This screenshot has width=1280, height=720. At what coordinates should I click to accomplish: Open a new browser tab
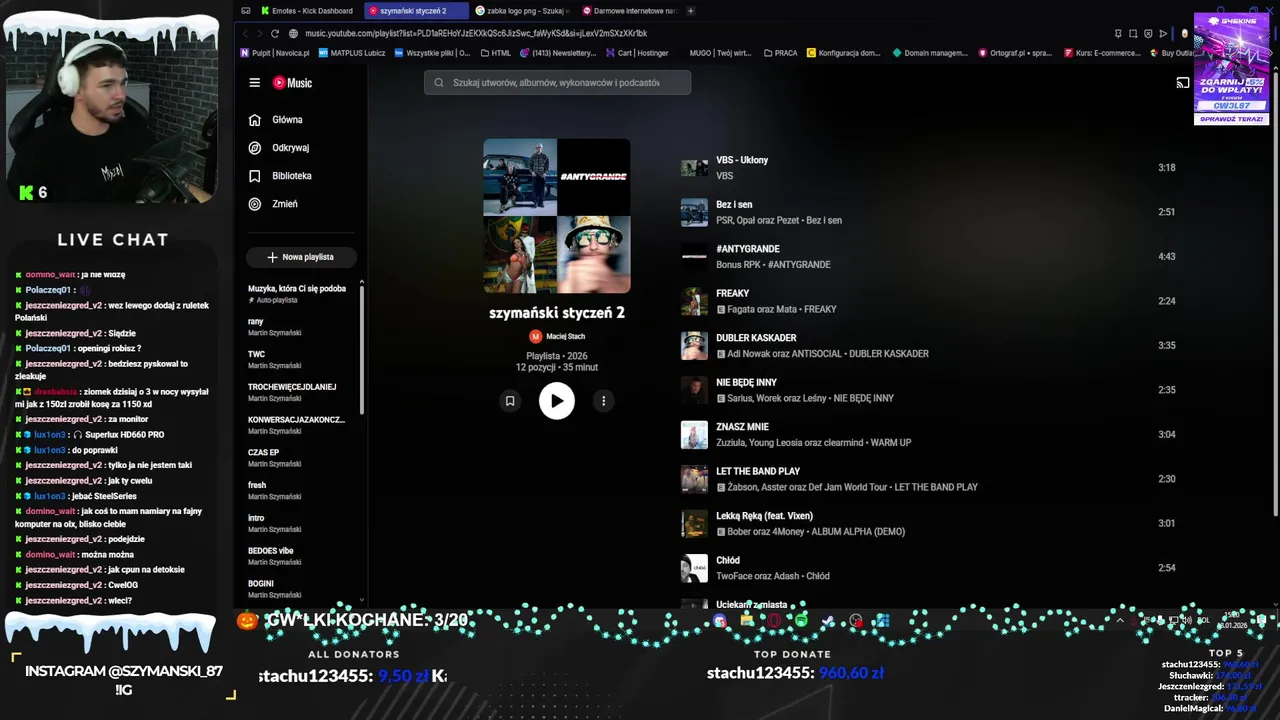pos(690,11)
